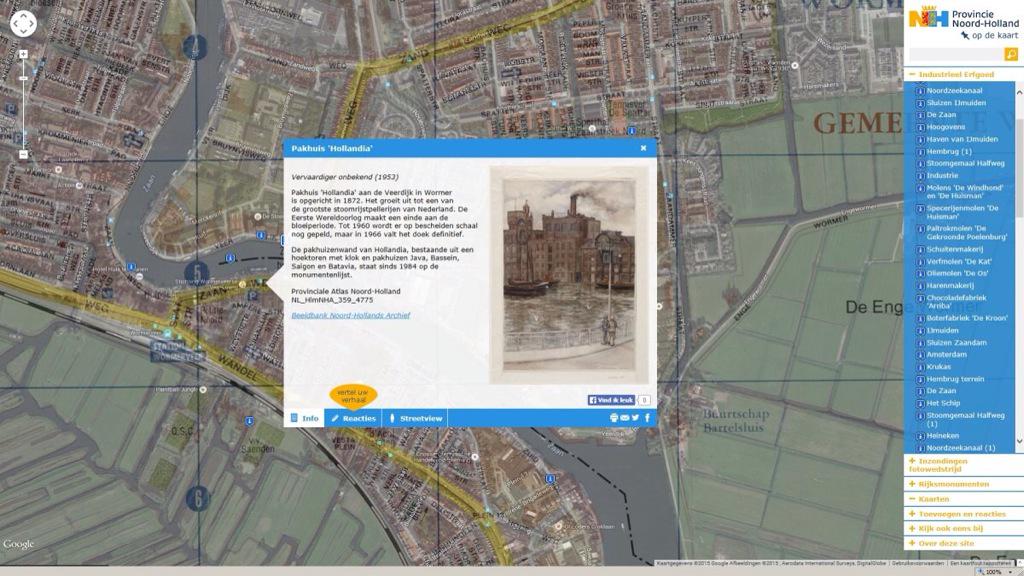Expand the Rijksmonumenten section
Screen dimensions: 1024x576
coord(949,484)
